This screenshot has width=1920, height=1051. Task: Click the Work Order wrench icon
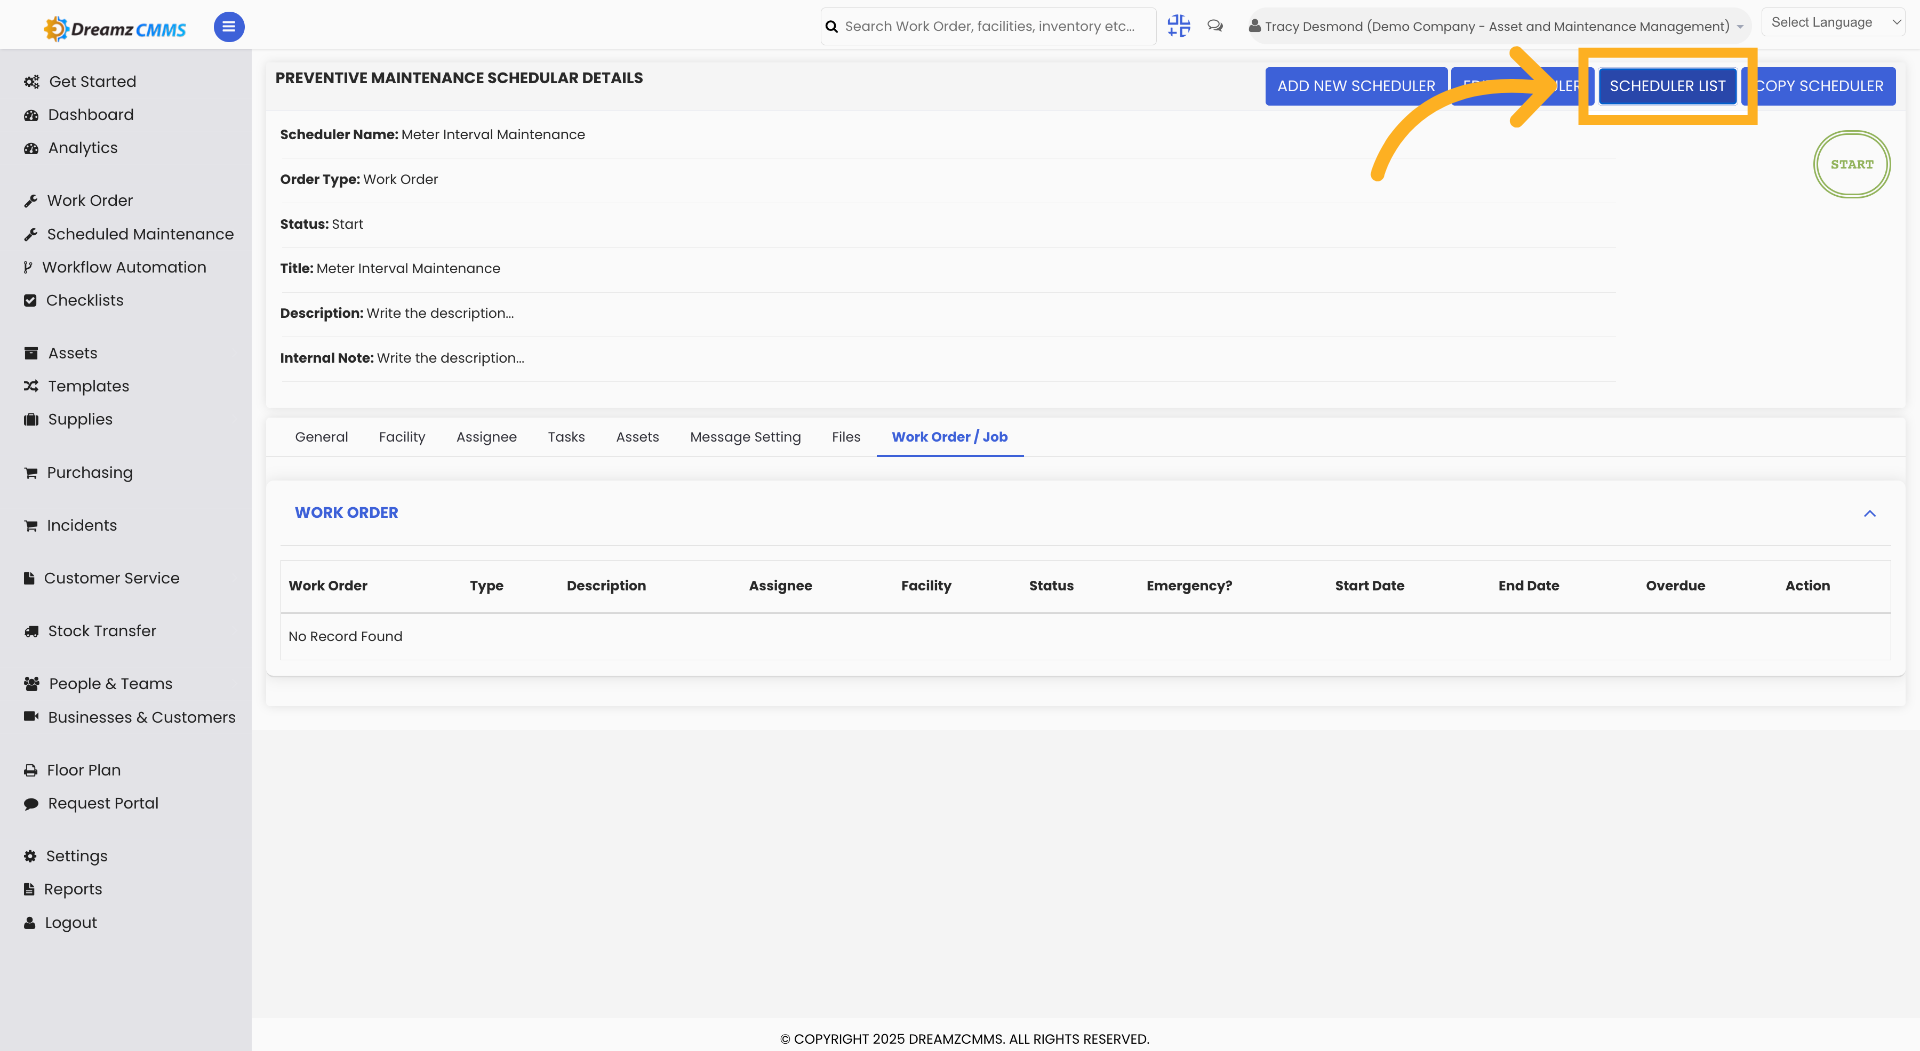(x=31, y=201)
